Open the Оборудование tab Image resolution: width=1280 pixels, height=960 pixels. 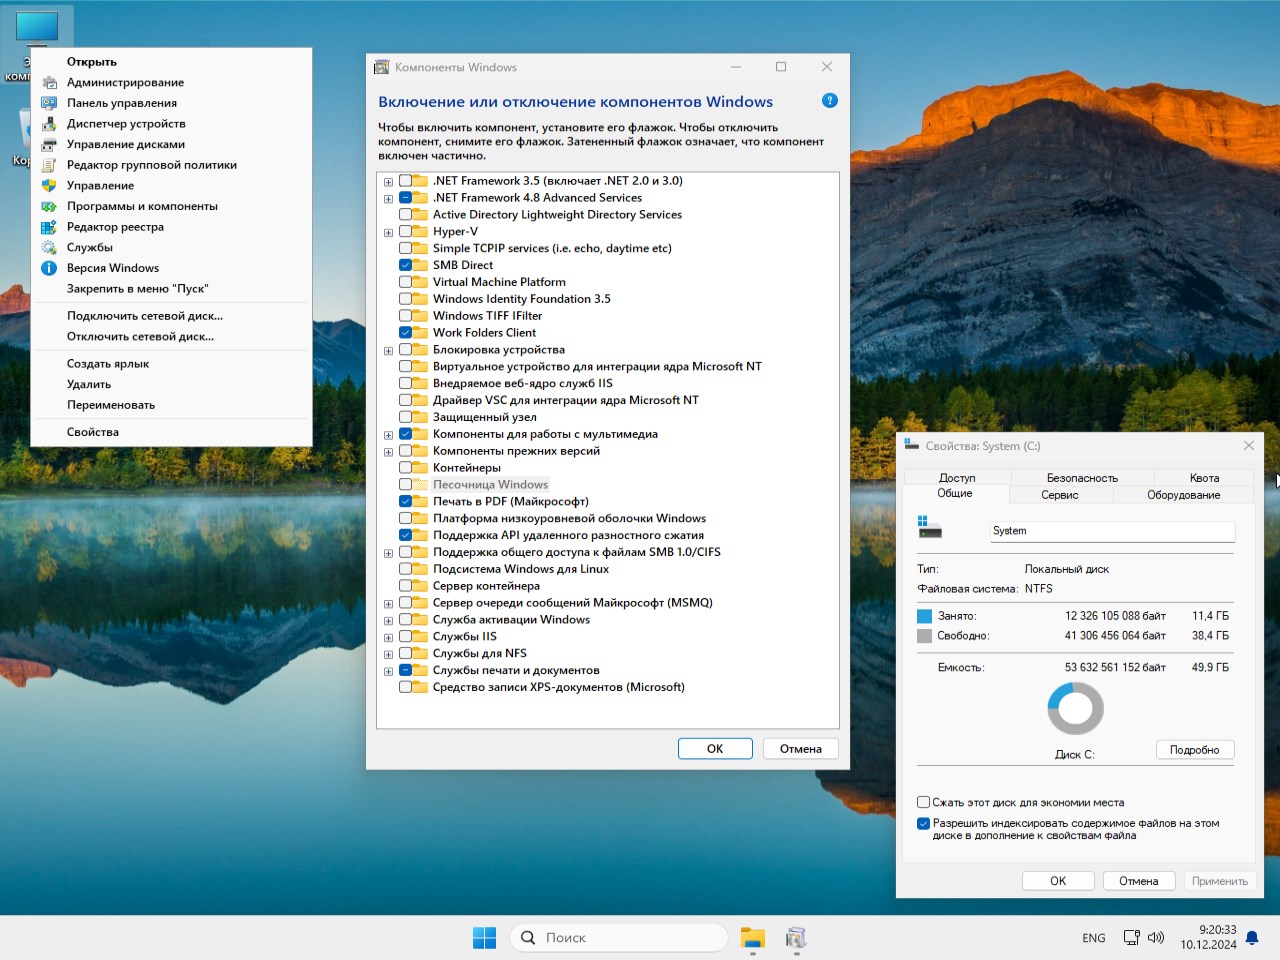point(1183,495)
